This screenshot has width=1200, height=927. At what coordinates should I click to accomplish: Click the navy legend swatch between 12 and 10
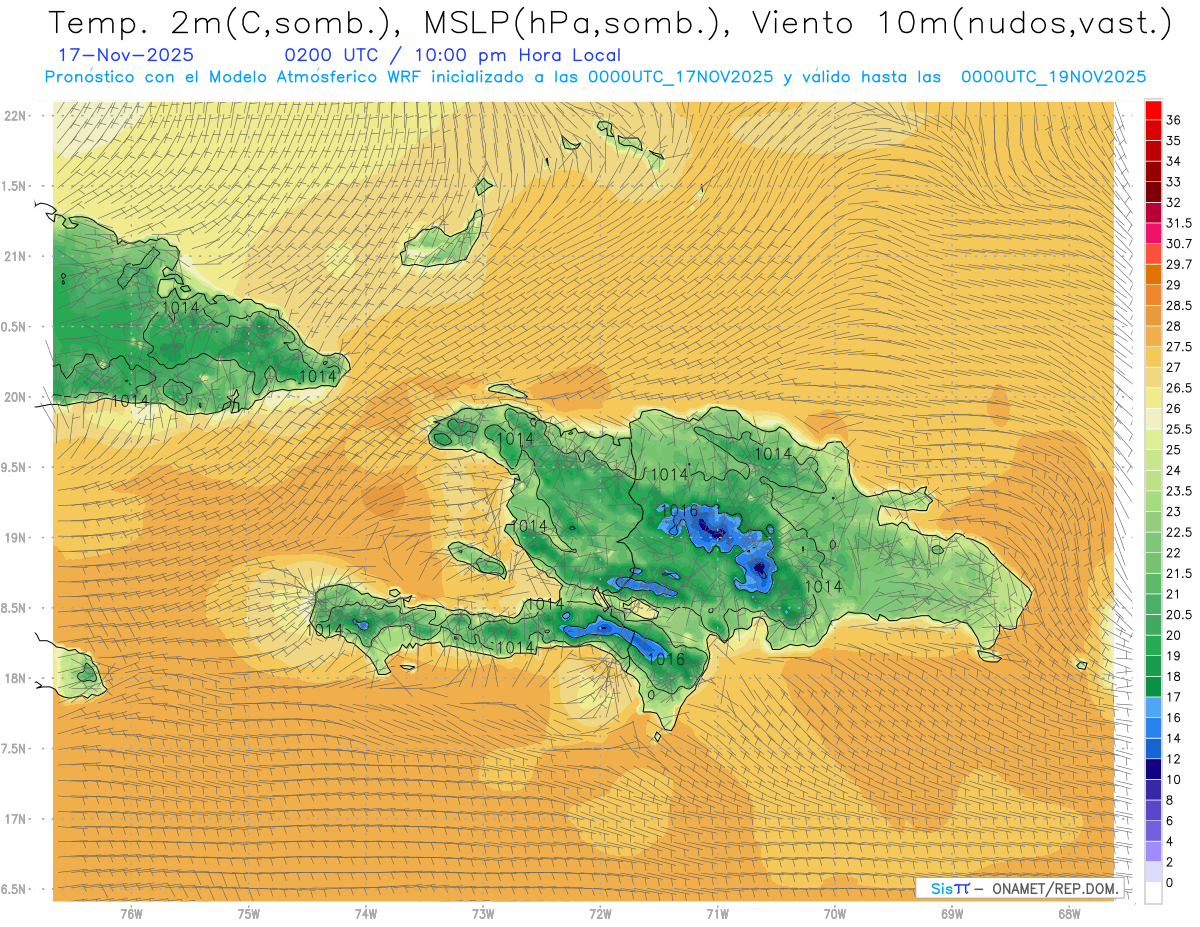click(1153, 770)
